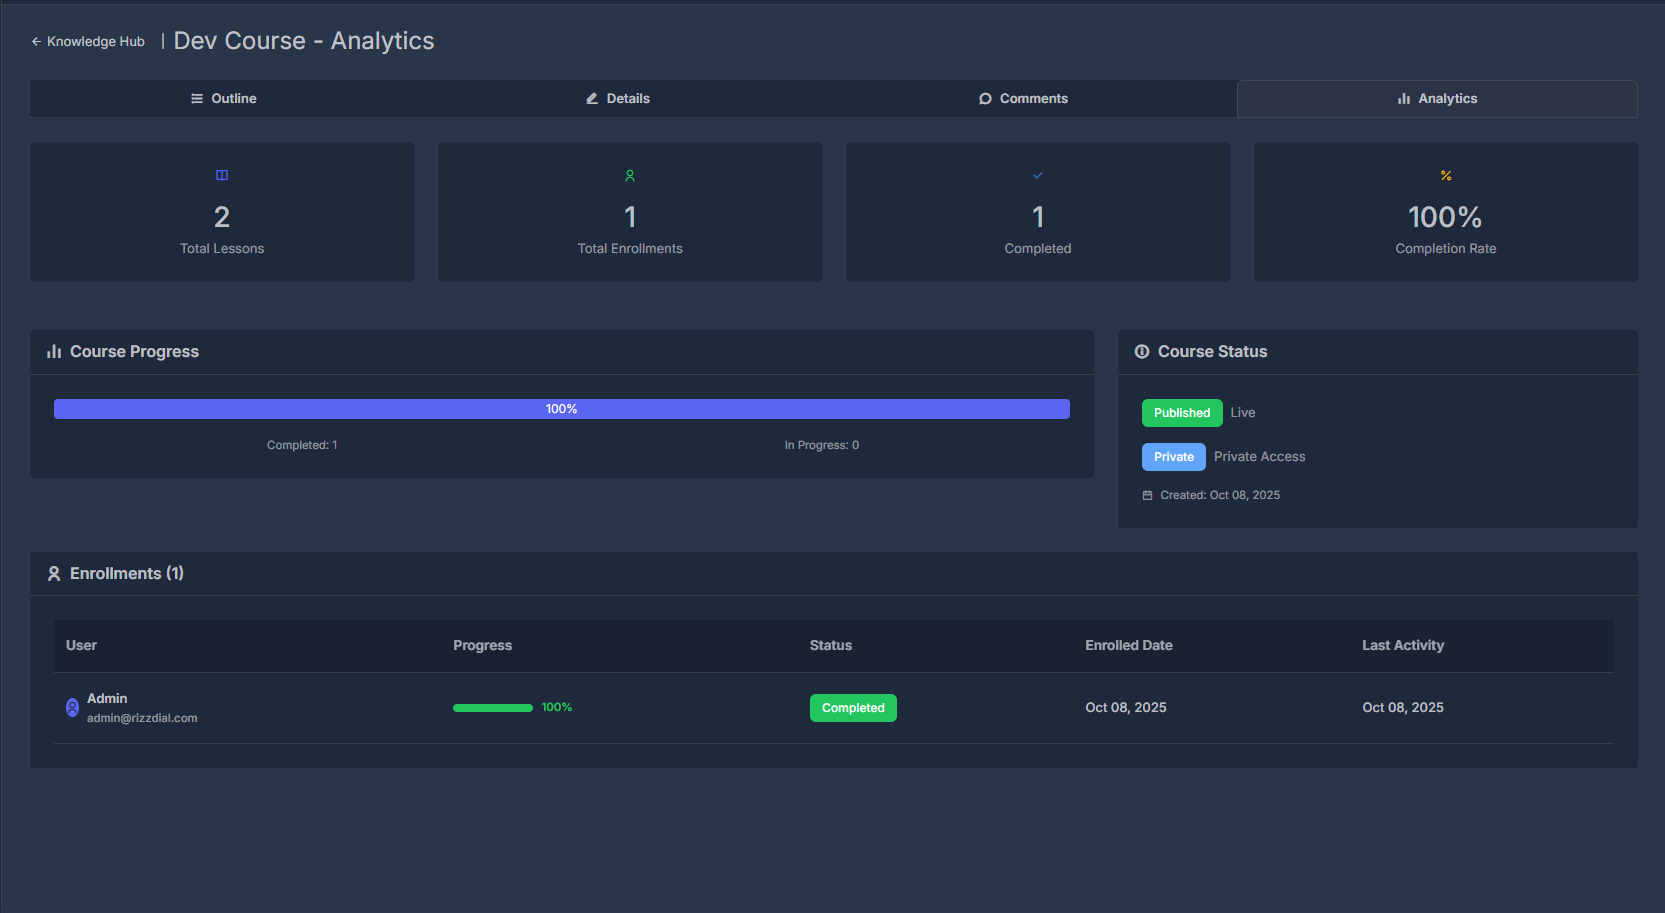Click the percent icon above Completion Rate
Image resolution: width=1665 pixels, height=913 pixels.
1446,175
